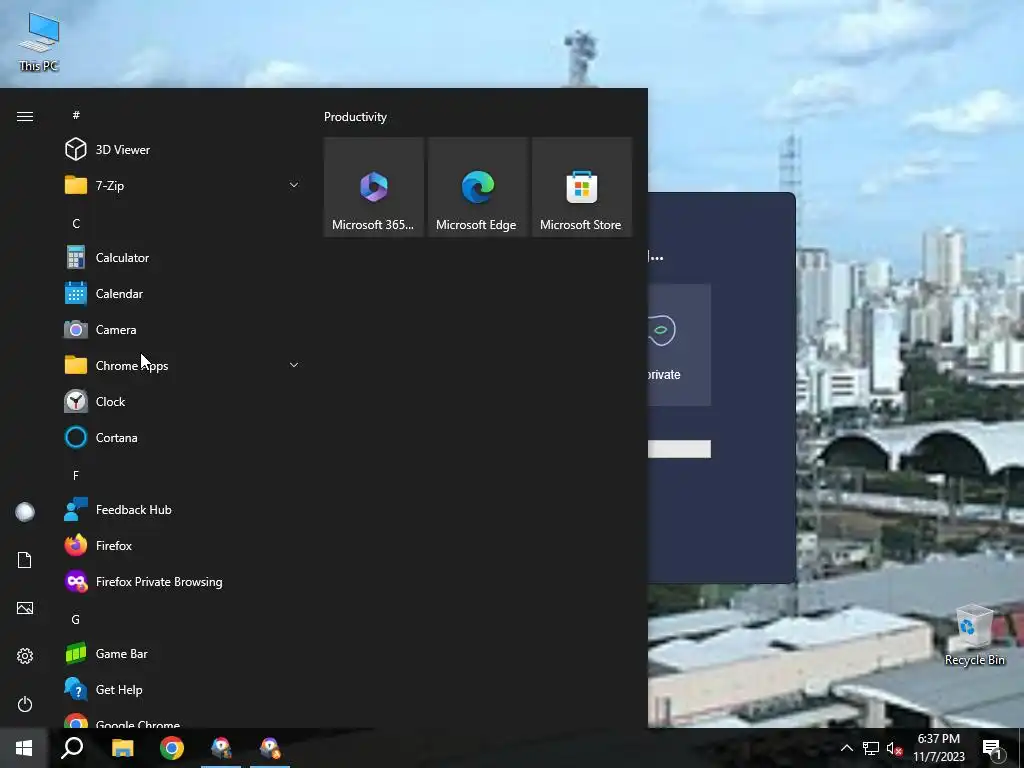Expand the 7-Zip folder chevron
The height and width of the screenshot is (768, 1024).
point(294,185)
